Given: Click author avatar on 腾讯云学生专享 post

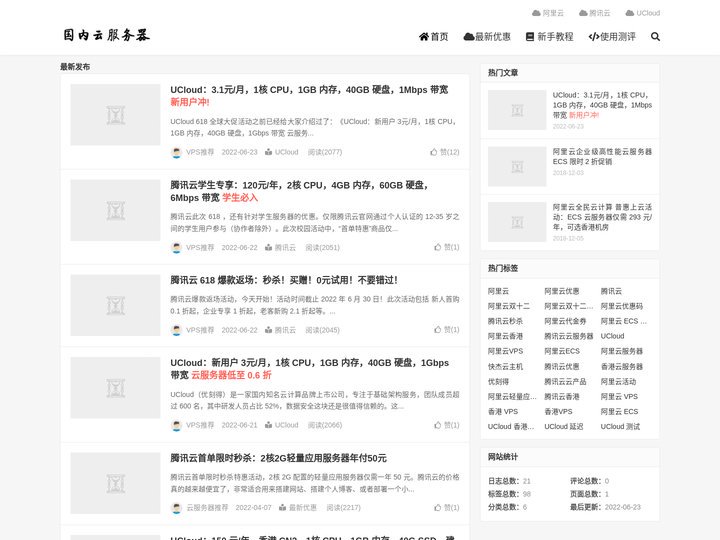Looking at the screenshot, I should click(176, 248).
